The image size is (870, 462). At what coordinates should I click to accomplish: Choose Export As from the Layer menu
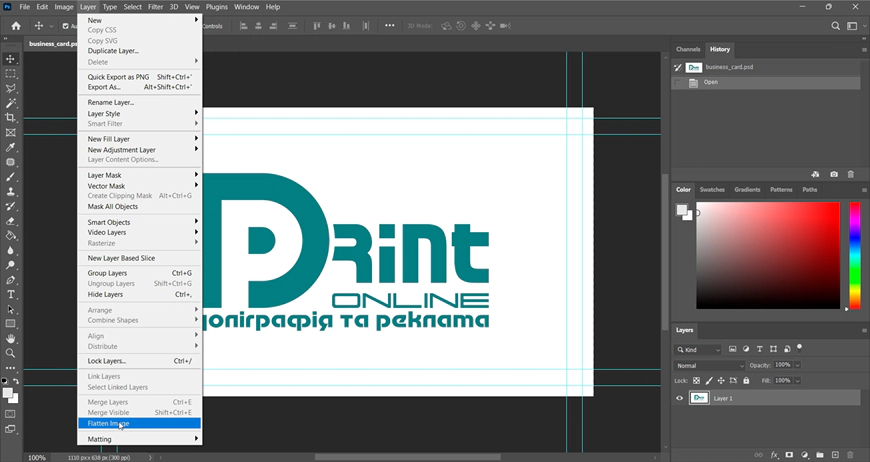140,87
